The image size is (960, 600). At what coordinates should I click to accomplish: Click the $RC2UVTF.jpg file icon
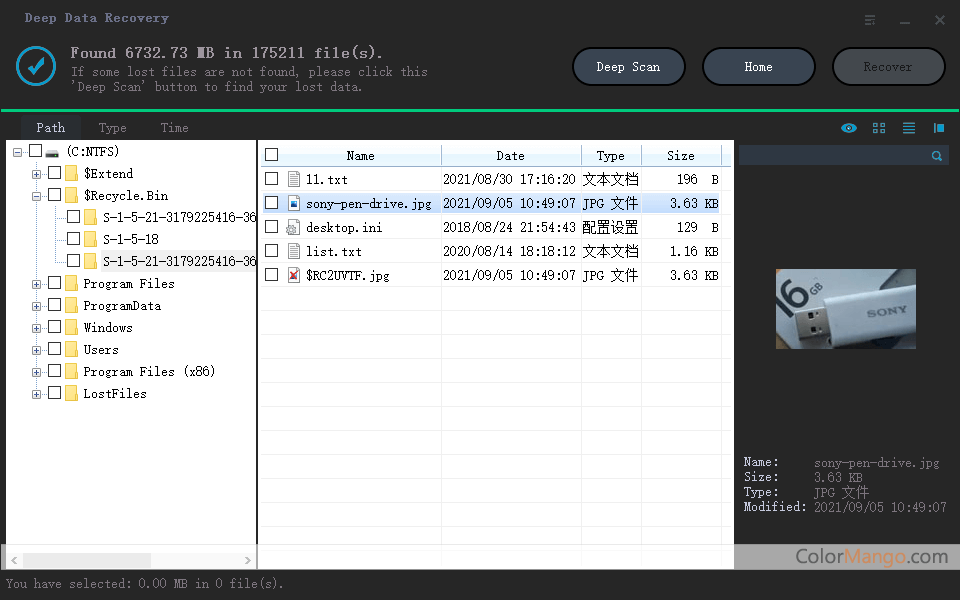pos(294,275)
